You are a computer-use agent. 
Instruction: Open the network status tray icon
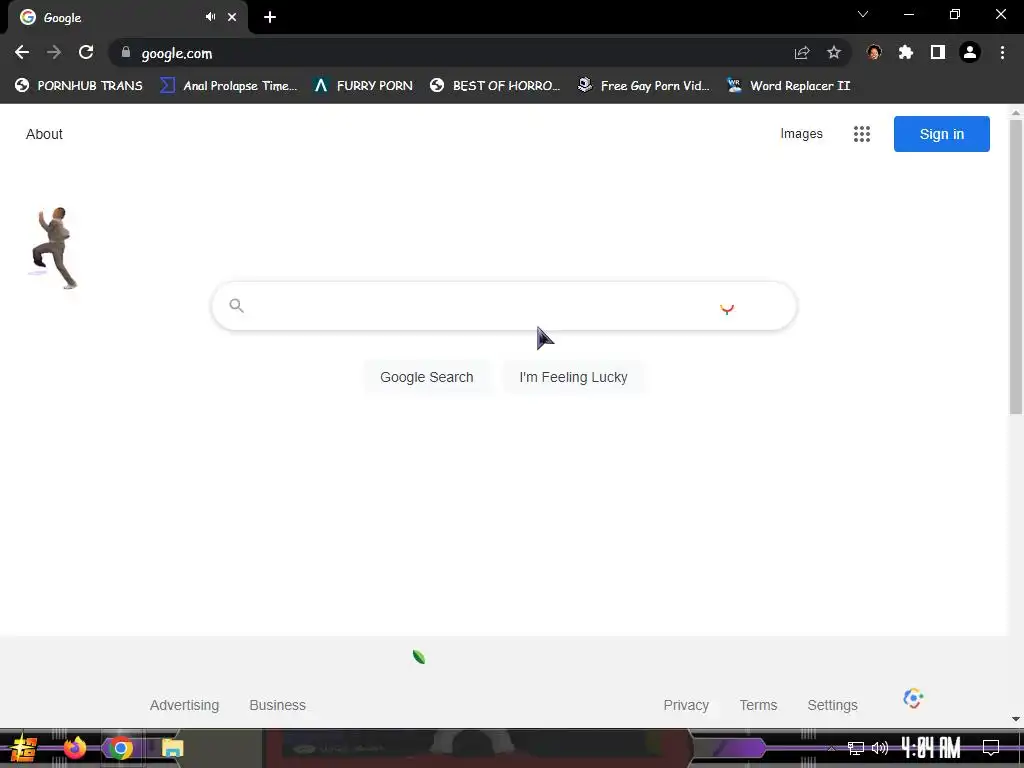[x=856, y=748]
